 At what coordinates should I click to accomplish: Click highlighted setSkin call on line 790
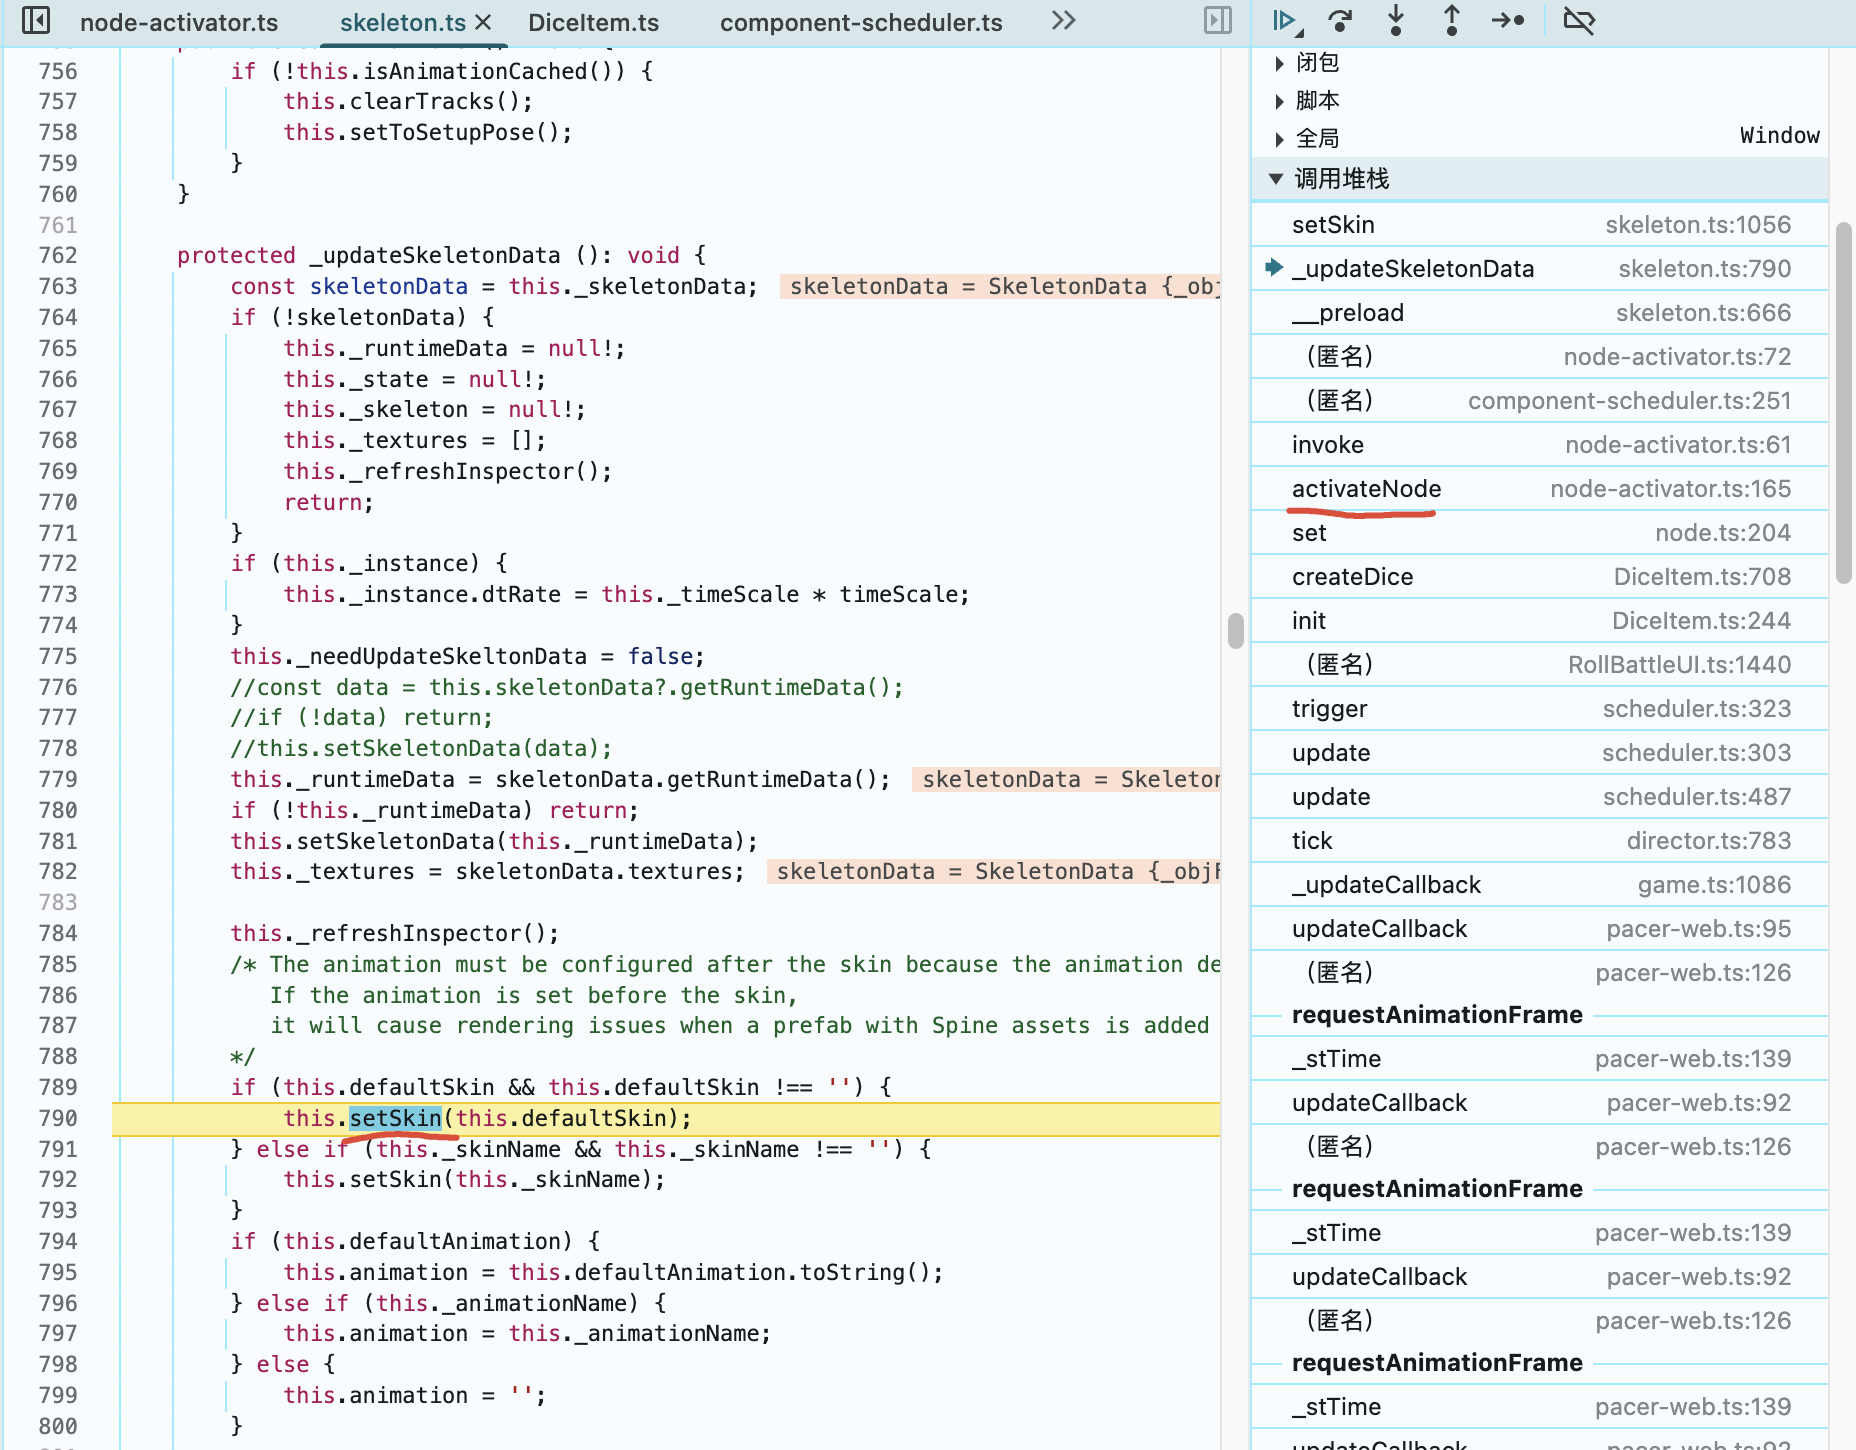tap(395, 1118)
